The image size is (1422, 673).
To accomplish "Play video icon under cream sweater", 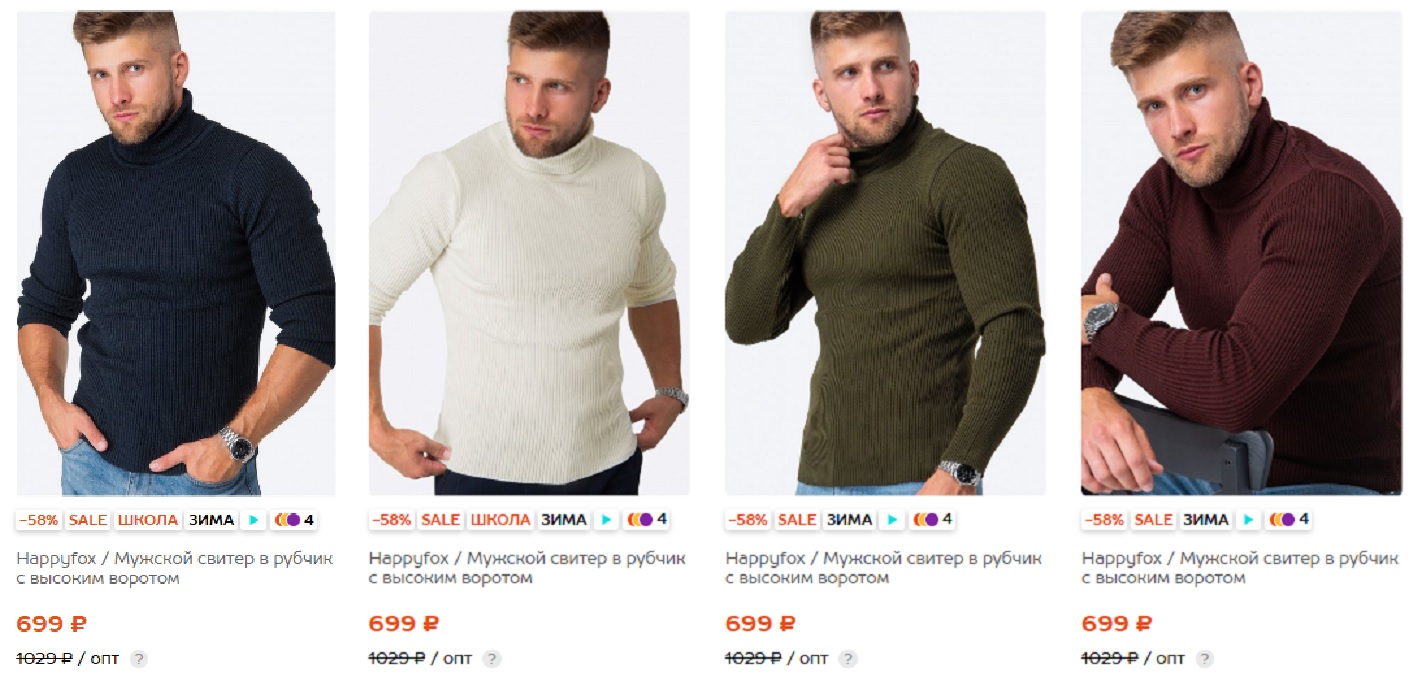I will coord(606,520).
